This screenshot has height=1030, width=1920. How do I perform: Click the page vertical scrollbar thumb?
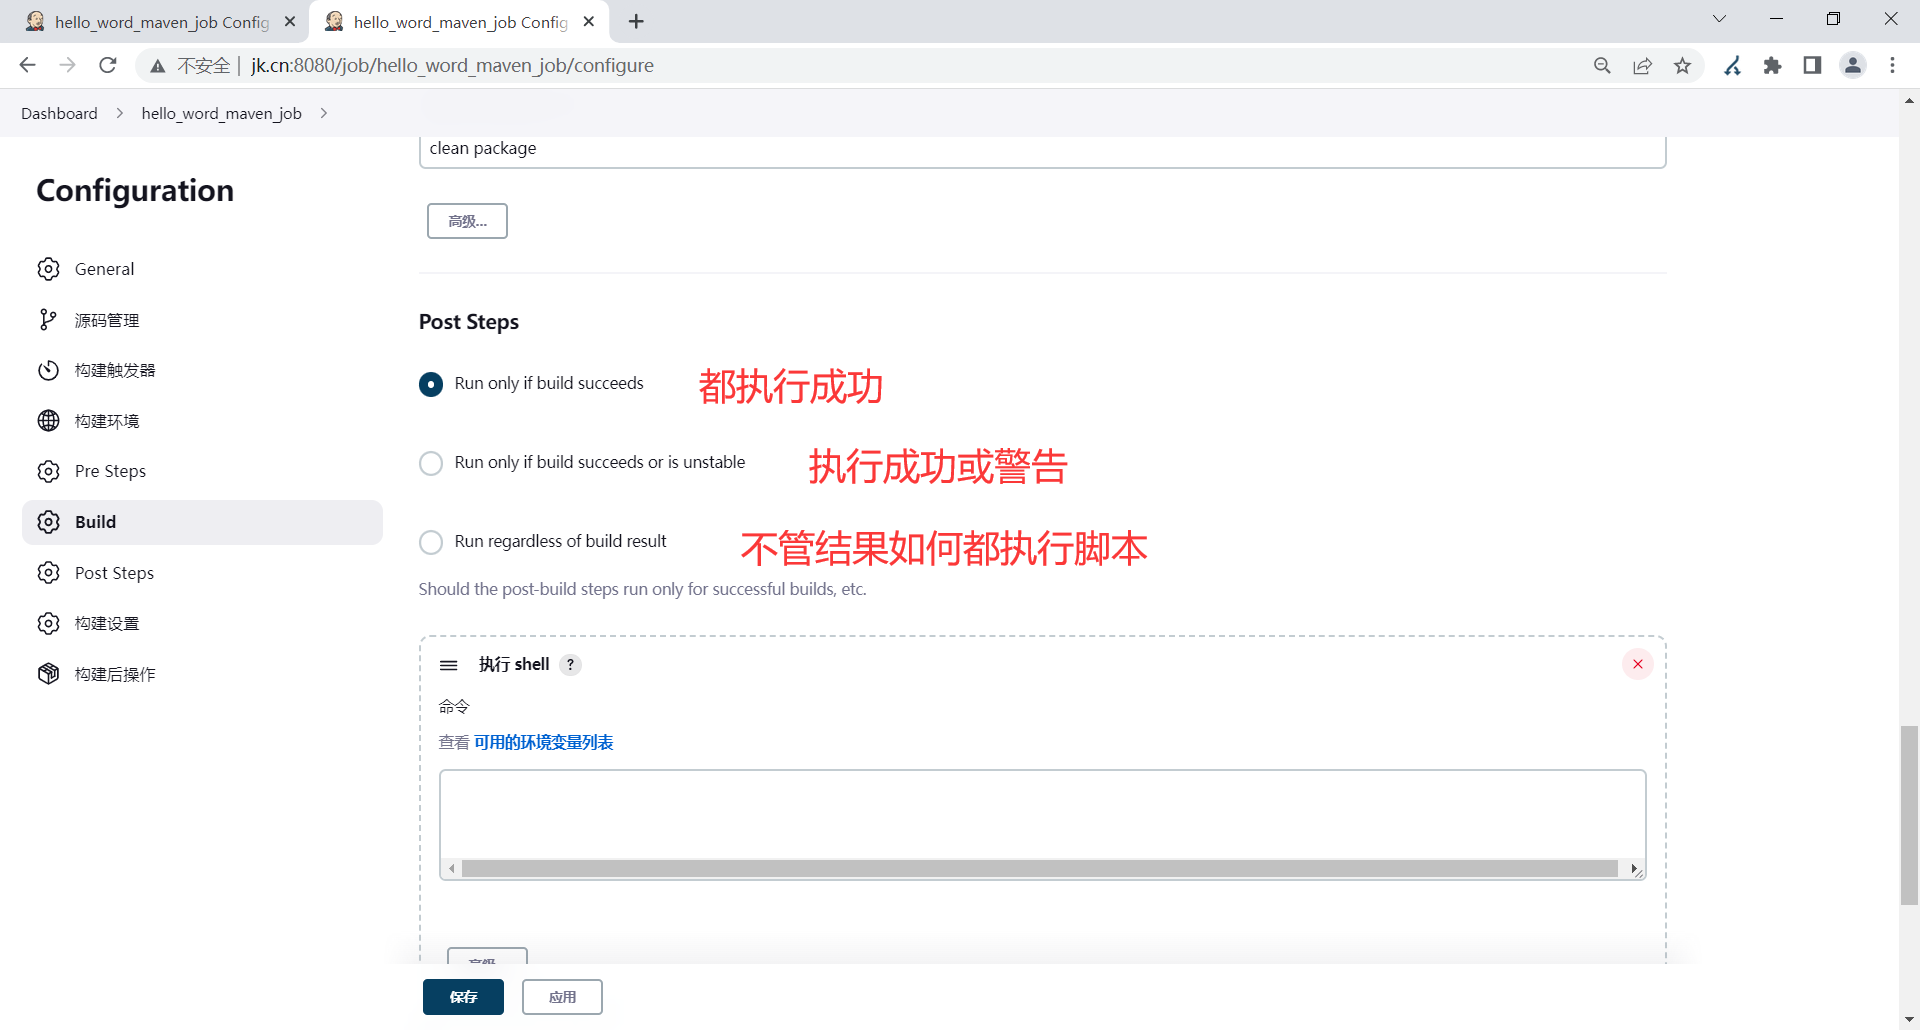tap(1909, 815)
